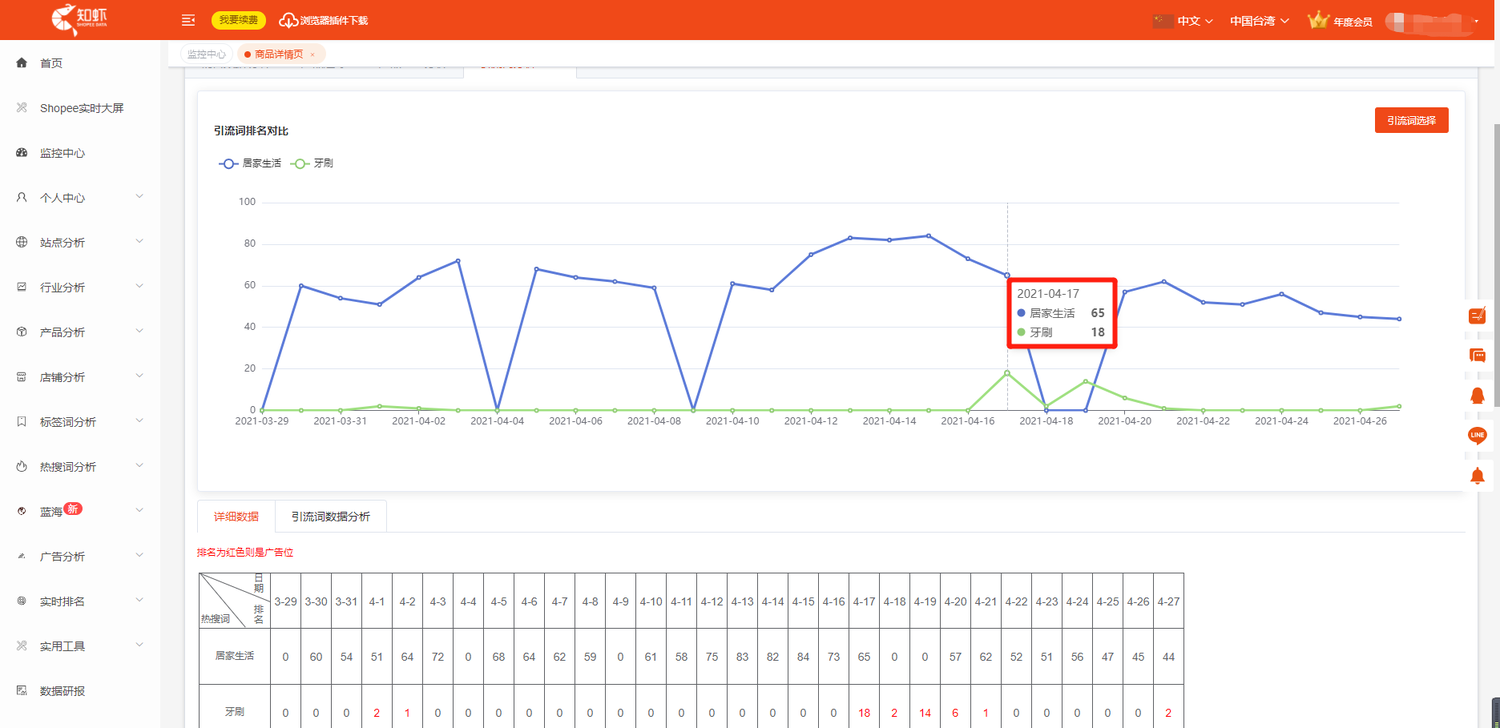Close the 商品详情页 tab
This screenshot has height=728, width=1500.
[312, 55]
